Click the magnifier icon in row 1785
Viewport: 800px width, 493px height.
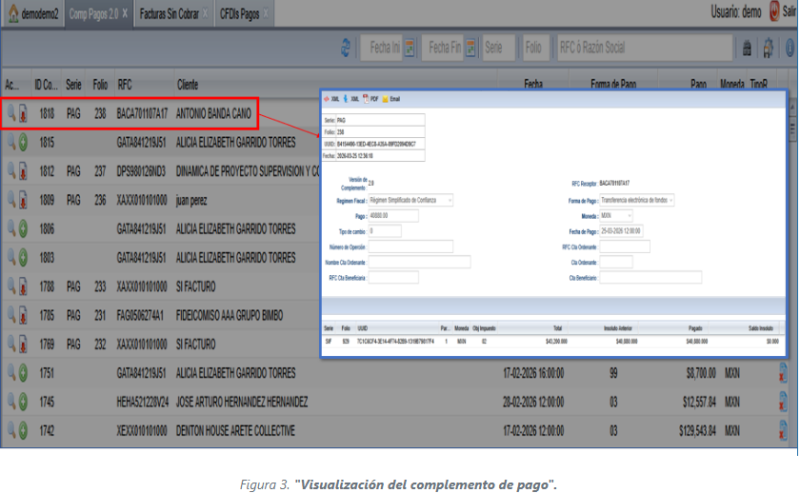click(x=11, y=315)
